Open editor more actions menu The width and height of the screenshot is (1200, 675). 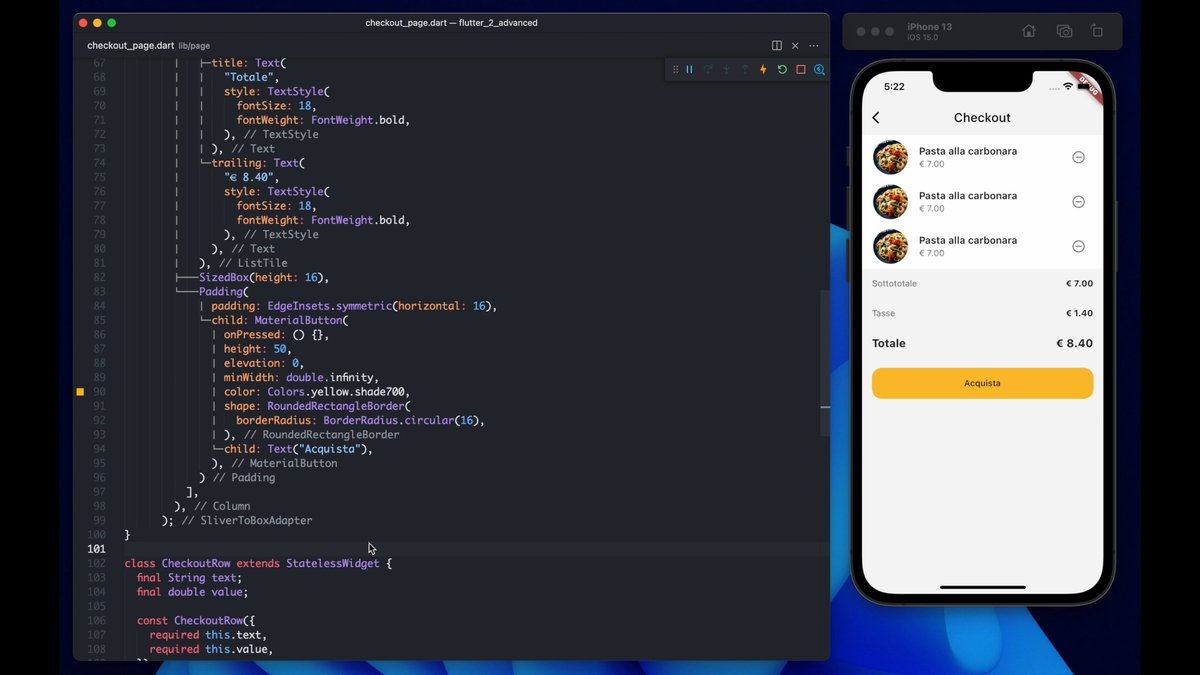tap(814, 46)
